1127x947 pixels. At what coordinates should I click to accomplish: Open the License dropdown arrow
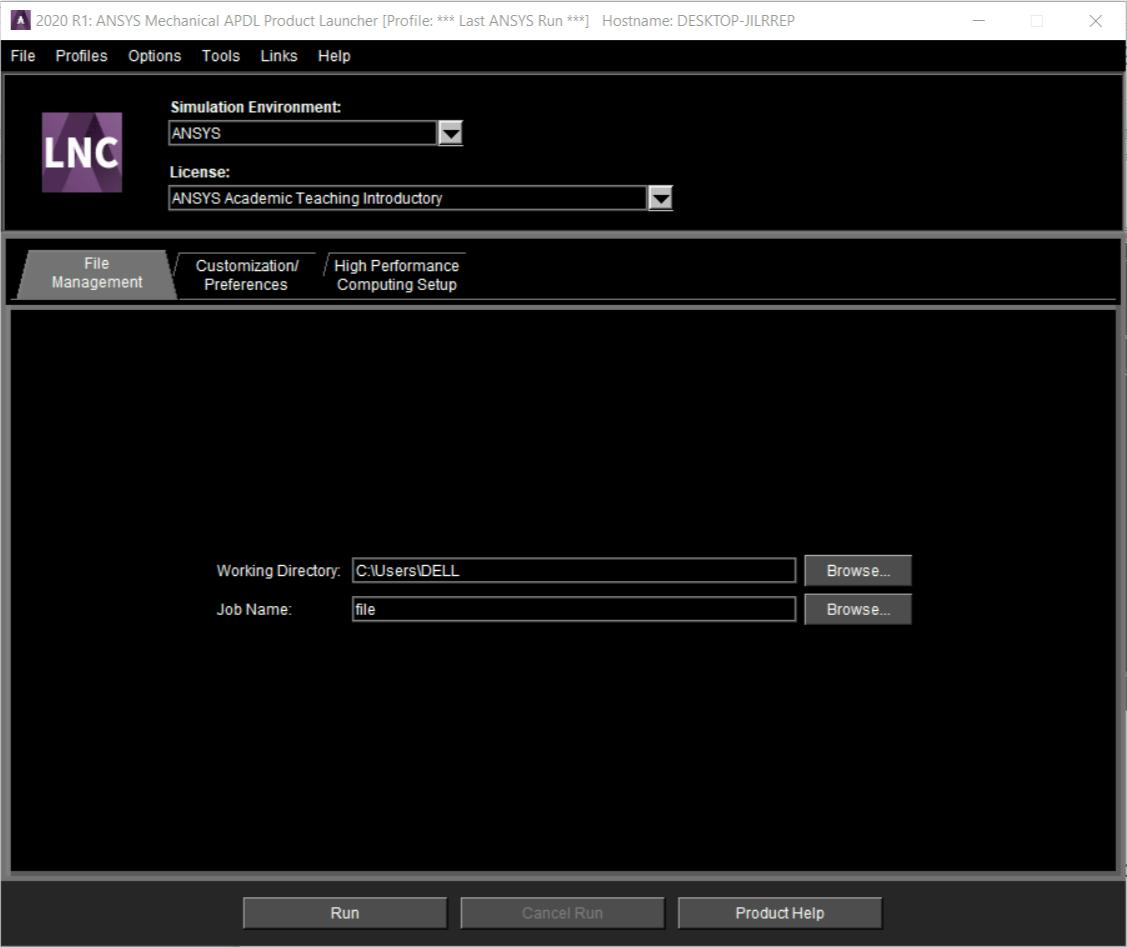point(660,198)
